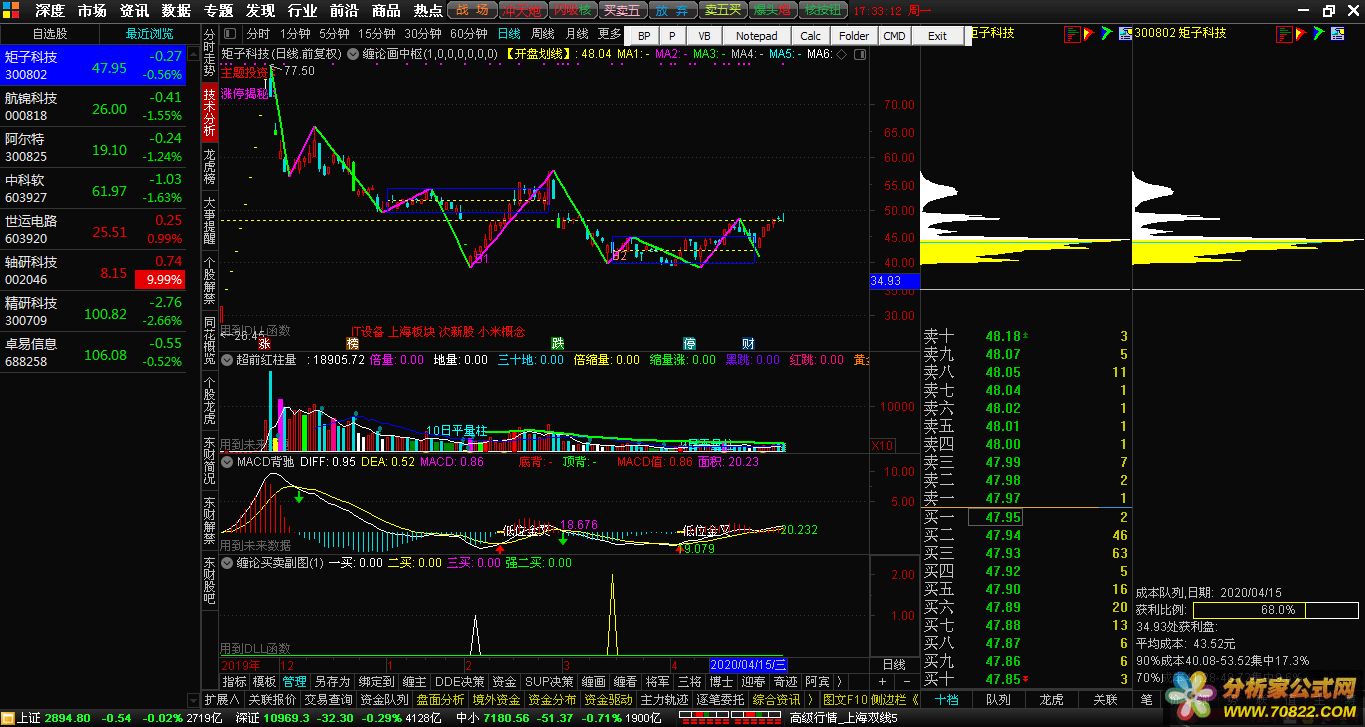The height and width of the screenshot is (727, 1365).
Task: Click red flag icon beside first 矩子科技 title
Action: [1089, 34]
